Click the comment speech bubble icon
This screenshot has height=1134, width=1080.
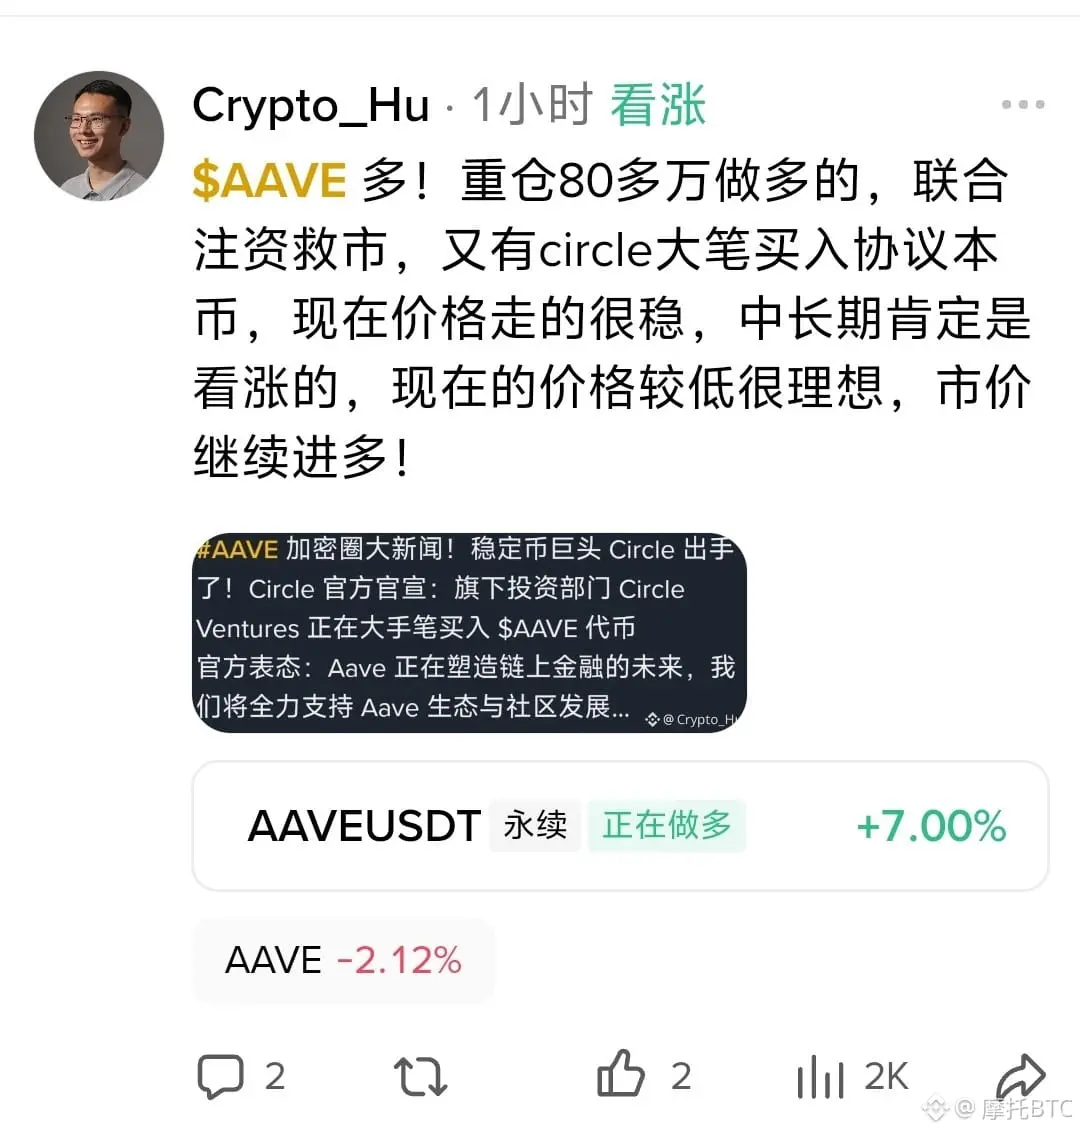point(221,1076)
